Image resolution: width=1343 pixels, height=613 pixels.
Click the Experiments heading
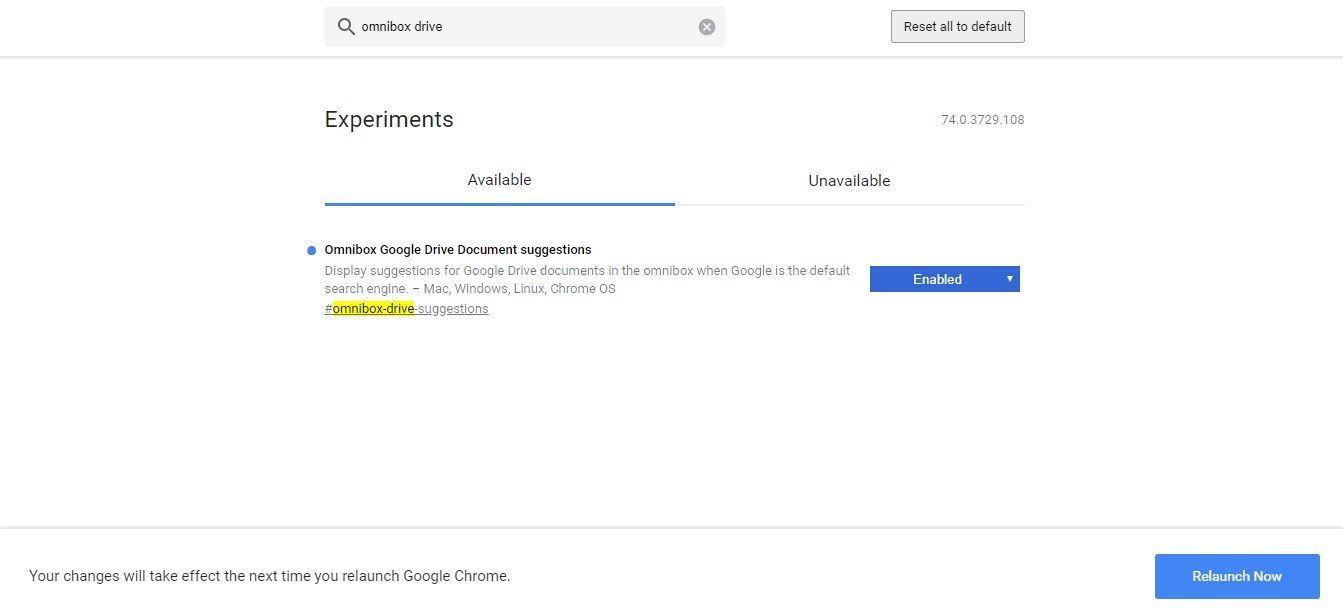click(389, 120)
